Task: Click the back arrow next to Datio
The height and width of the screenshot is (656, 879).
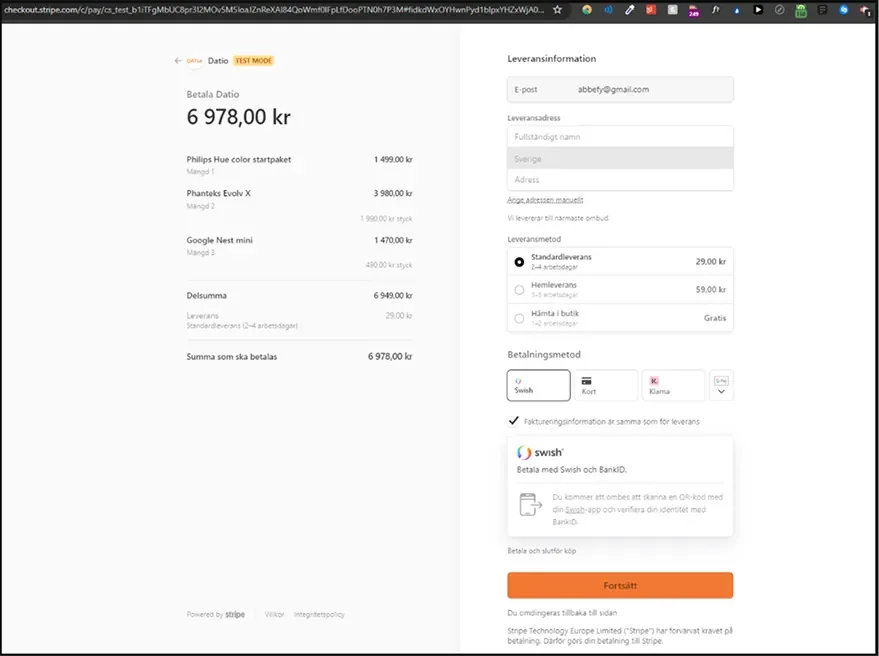Action: click(x=178, y=61)
